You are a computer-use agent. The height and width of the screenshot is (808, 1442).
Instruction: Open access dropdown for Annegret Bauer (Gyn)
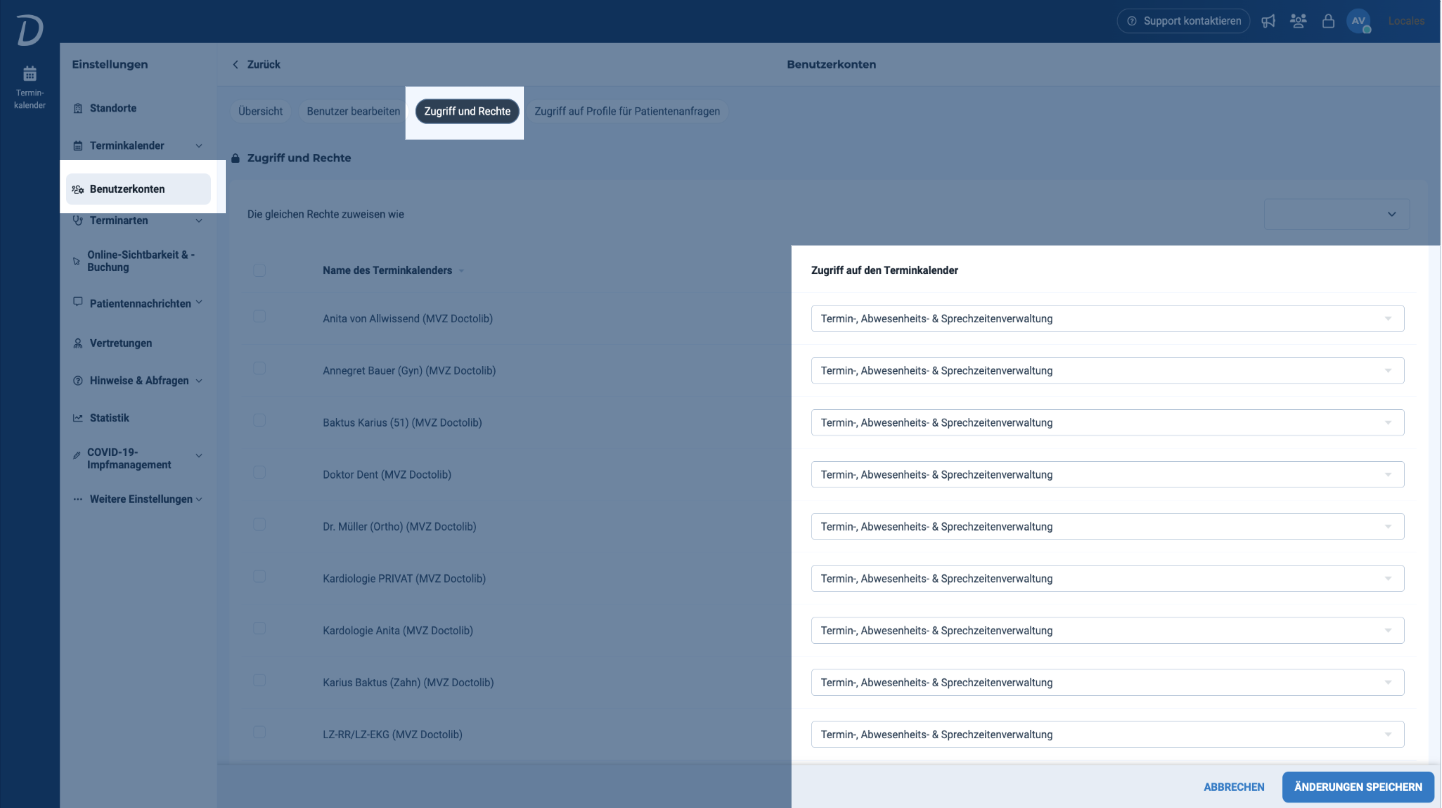click(x=1107, y=371)
